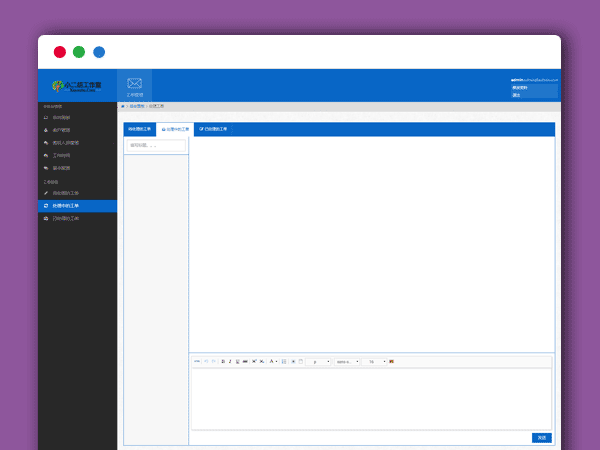Apply strikethrough using the editor toolbar
This screenshot has width=600, height=450.
point(245,361)
